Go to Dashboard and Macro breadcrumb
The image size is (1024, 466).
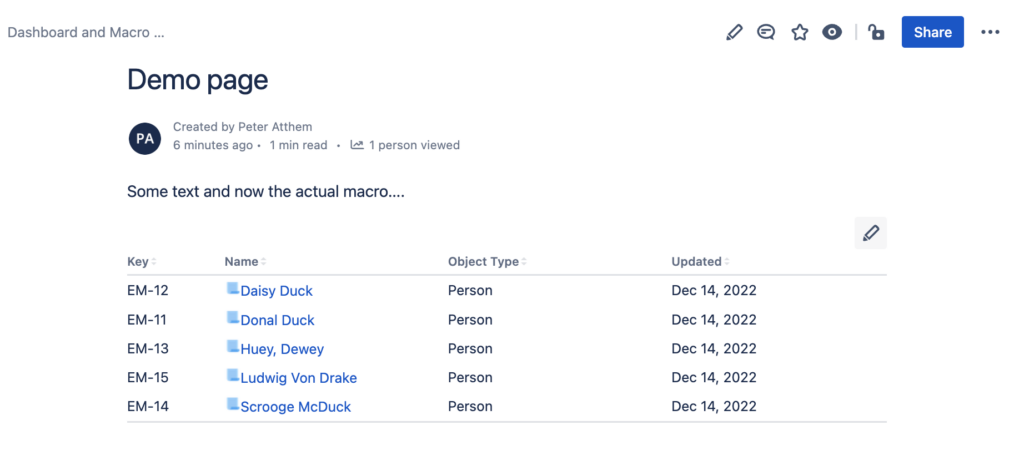point(86,33)
